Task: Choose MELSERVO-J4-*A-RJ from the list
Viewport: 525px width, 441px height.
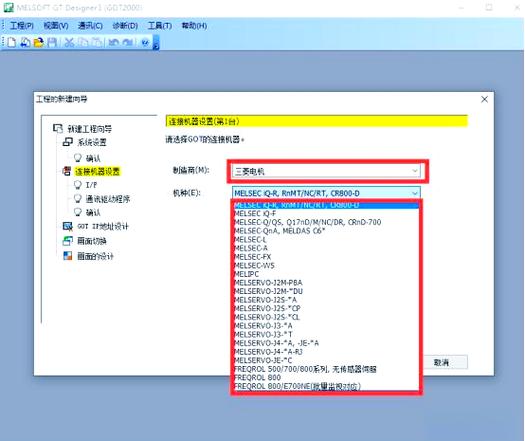Action: pyautogui.click(x=326, y=352)
